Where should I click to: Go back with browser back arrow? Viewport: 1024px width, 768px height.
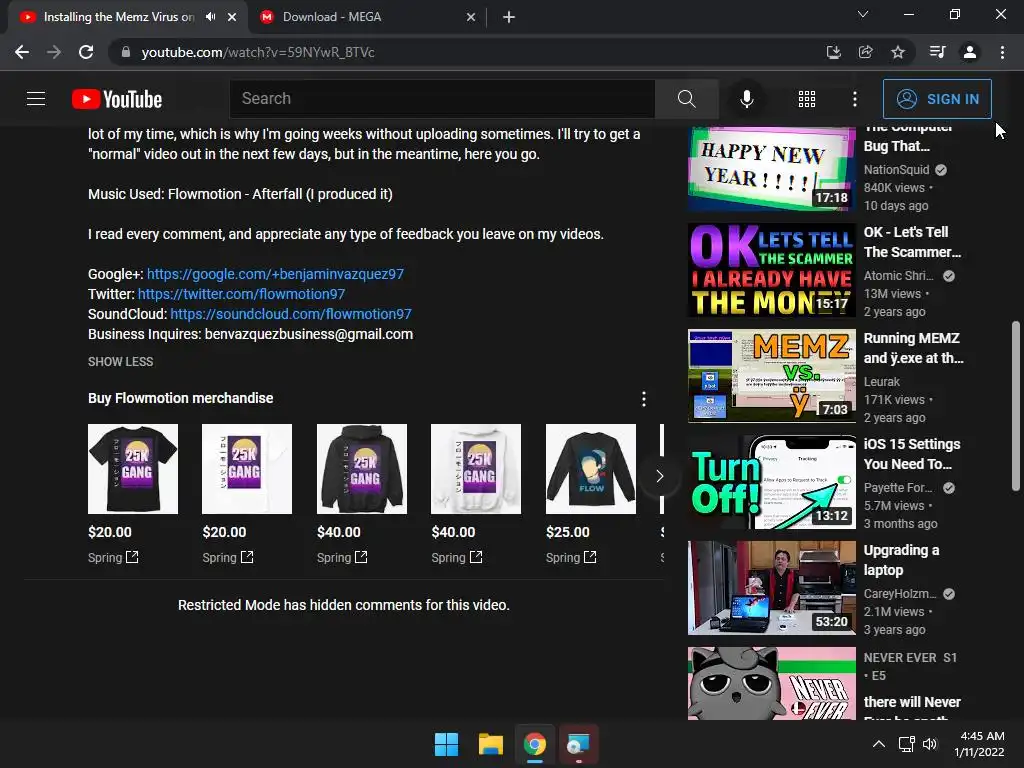point(22,52)
